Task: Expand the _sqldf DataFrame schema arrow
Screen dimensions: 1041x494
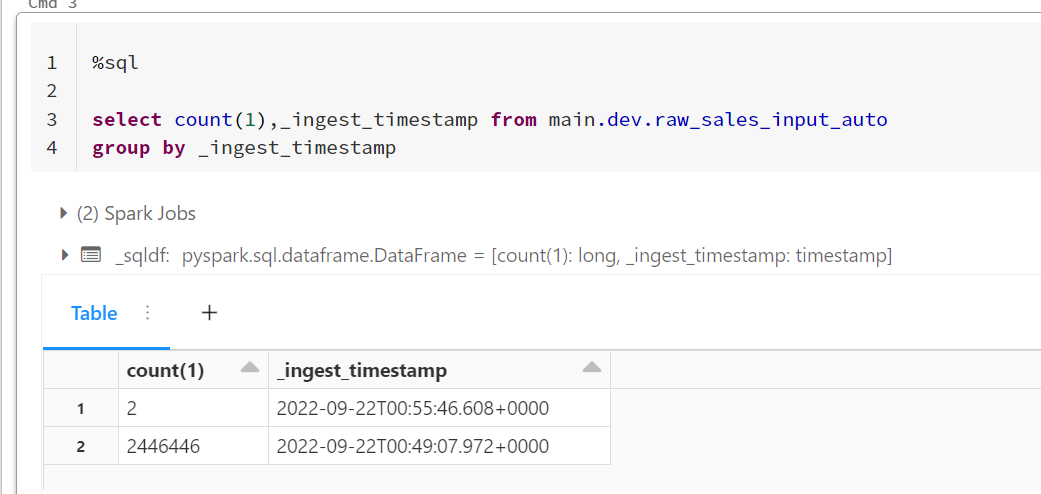Action: 65,255
